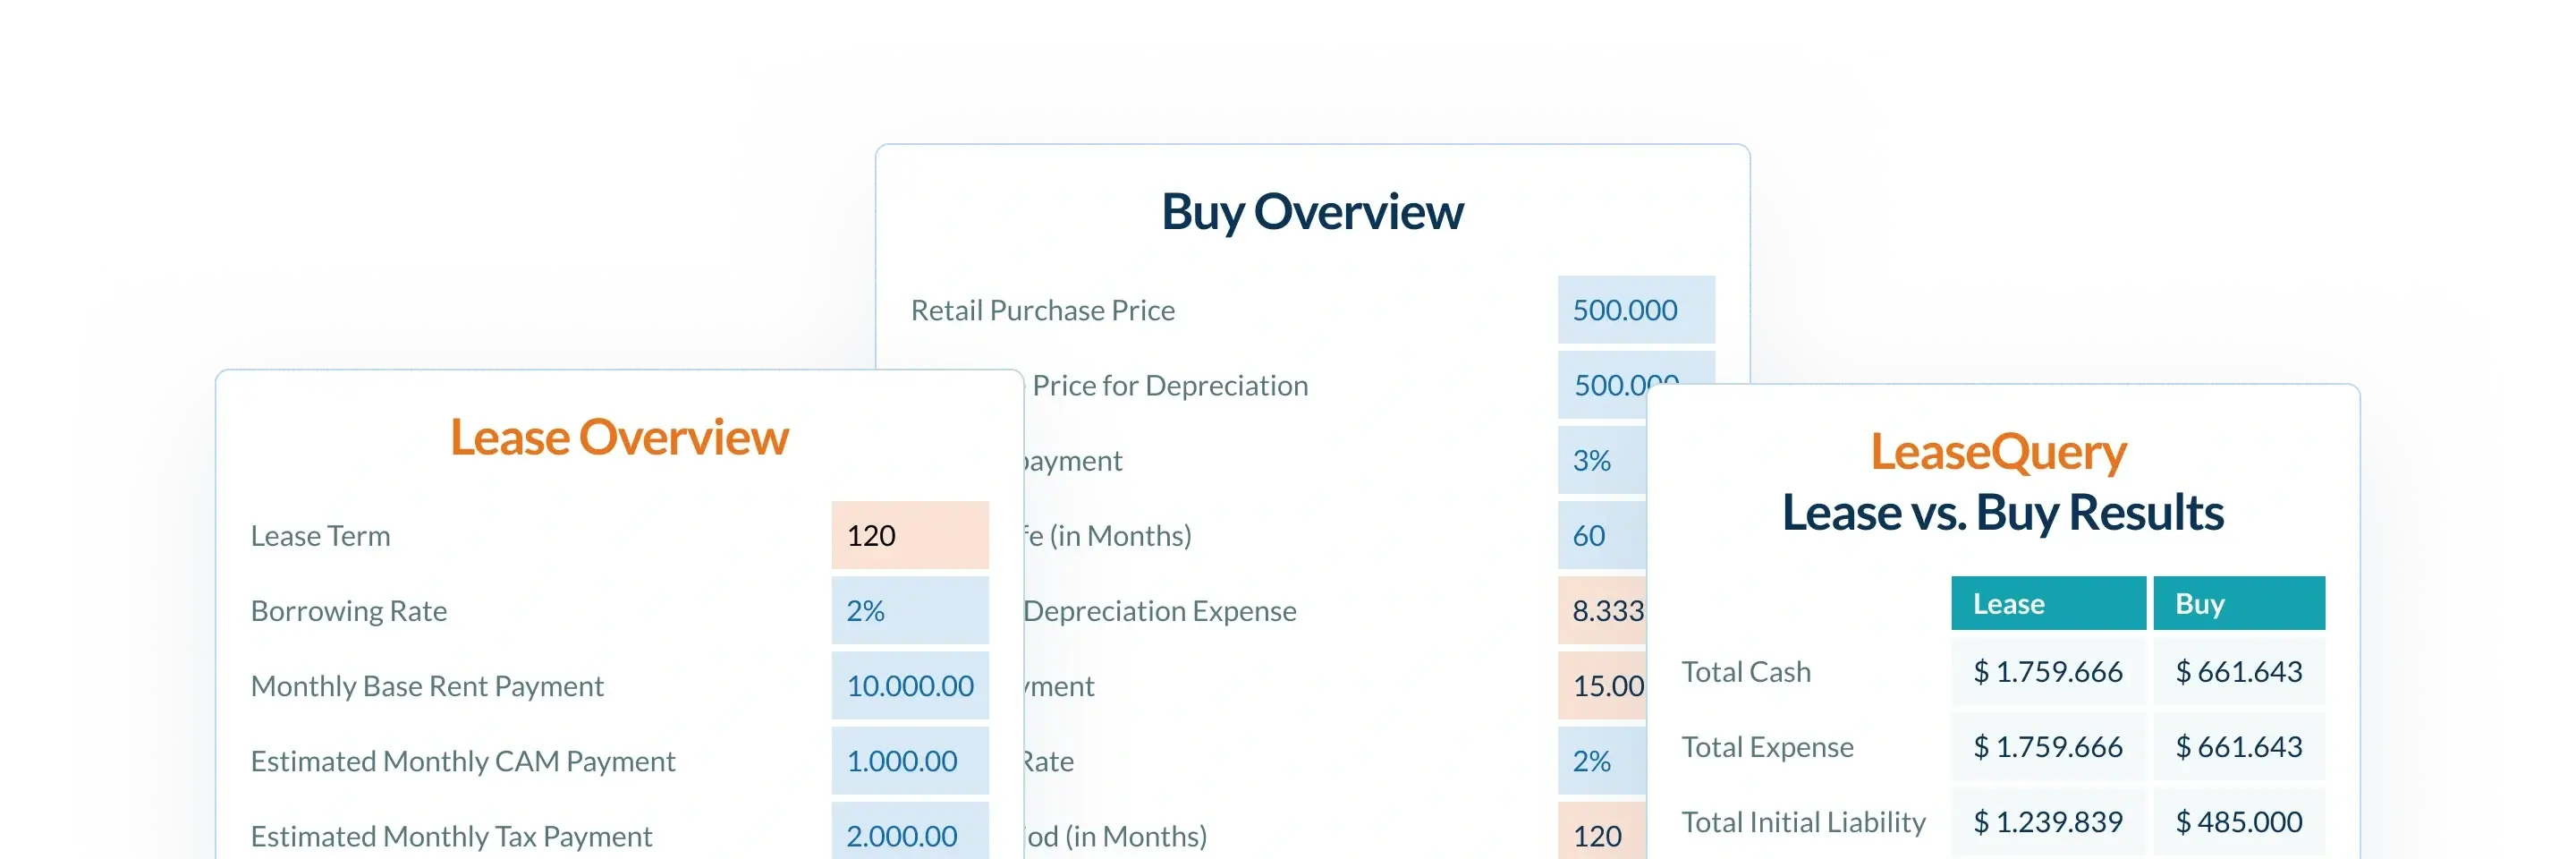Click the 2% Rate field in Buy Overview
Viewport: 2576px width, 859px height.
(x=1600, y=760)
